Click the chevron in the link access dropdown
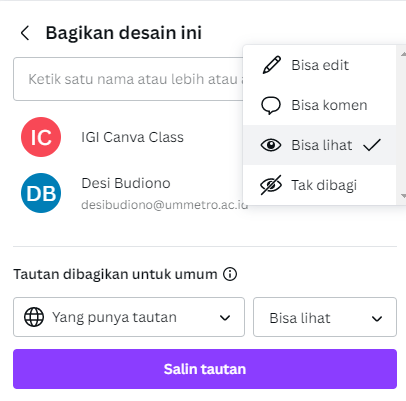The height and width of the screenshot is (401, 406). click(225, 318)
